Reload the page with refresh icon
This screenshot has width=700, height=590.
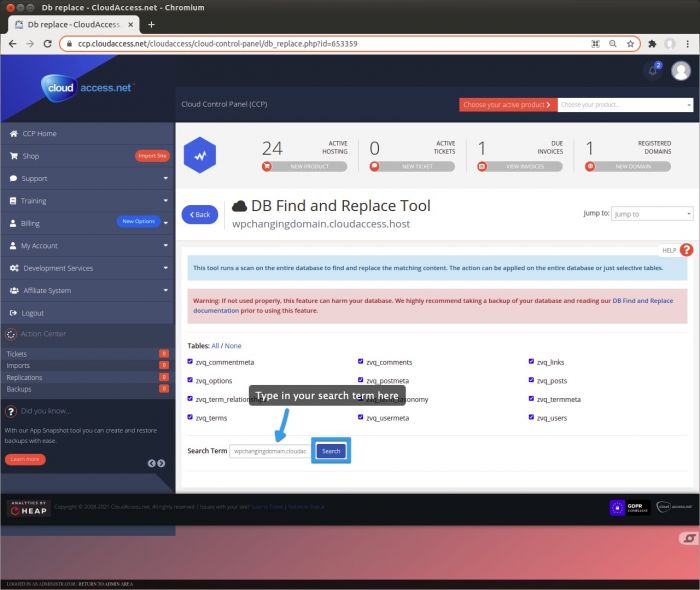point(47,44)
